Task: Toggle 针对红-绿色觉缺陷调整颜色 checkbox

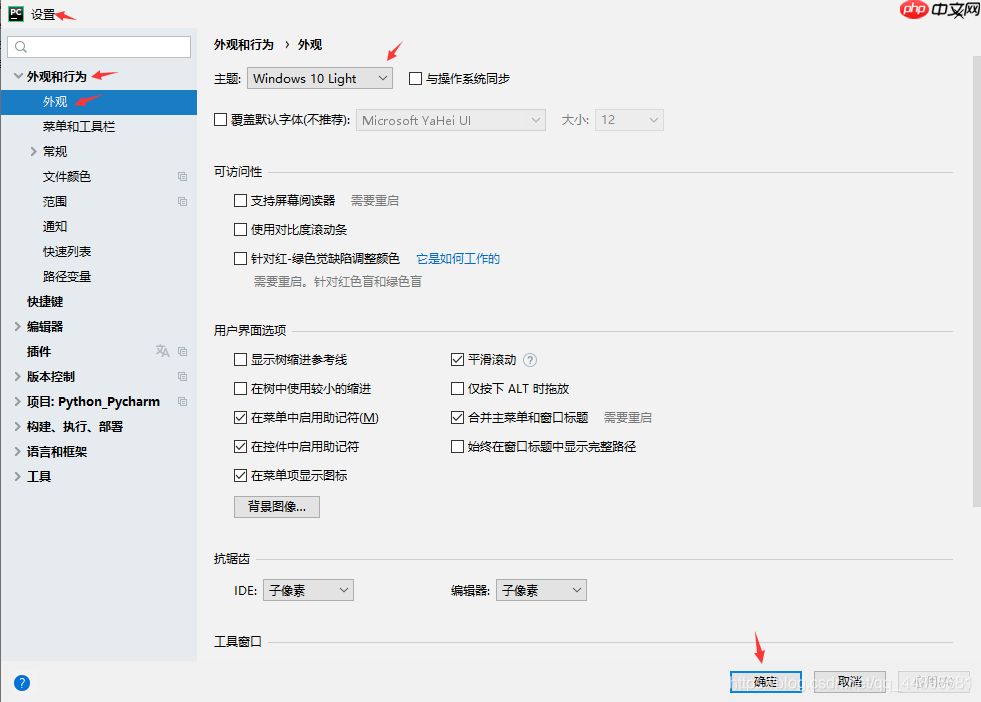Action: pos(240,258)
